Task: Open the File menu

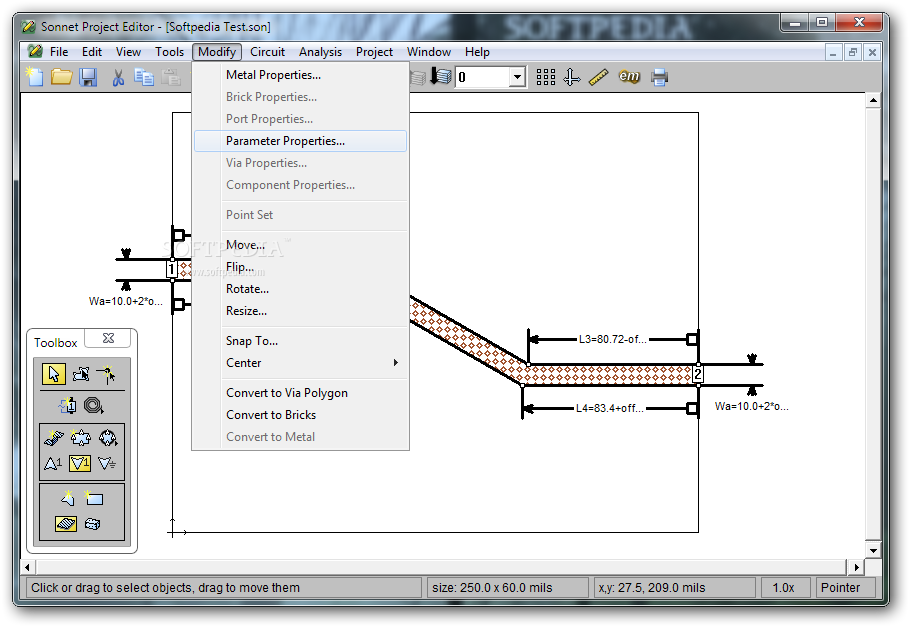Action: click(59, 52)
